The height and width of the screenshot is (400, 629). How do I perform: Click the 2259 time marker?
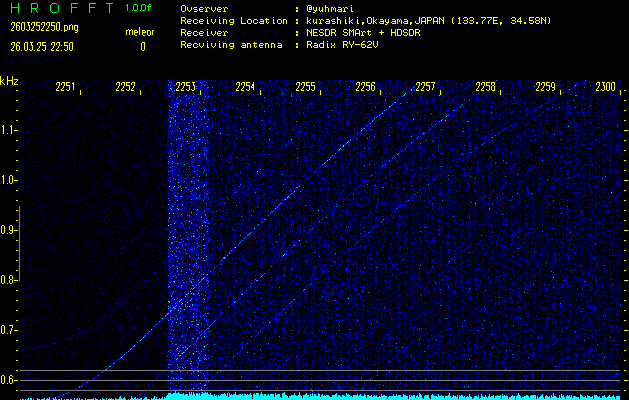pos(546,88)
